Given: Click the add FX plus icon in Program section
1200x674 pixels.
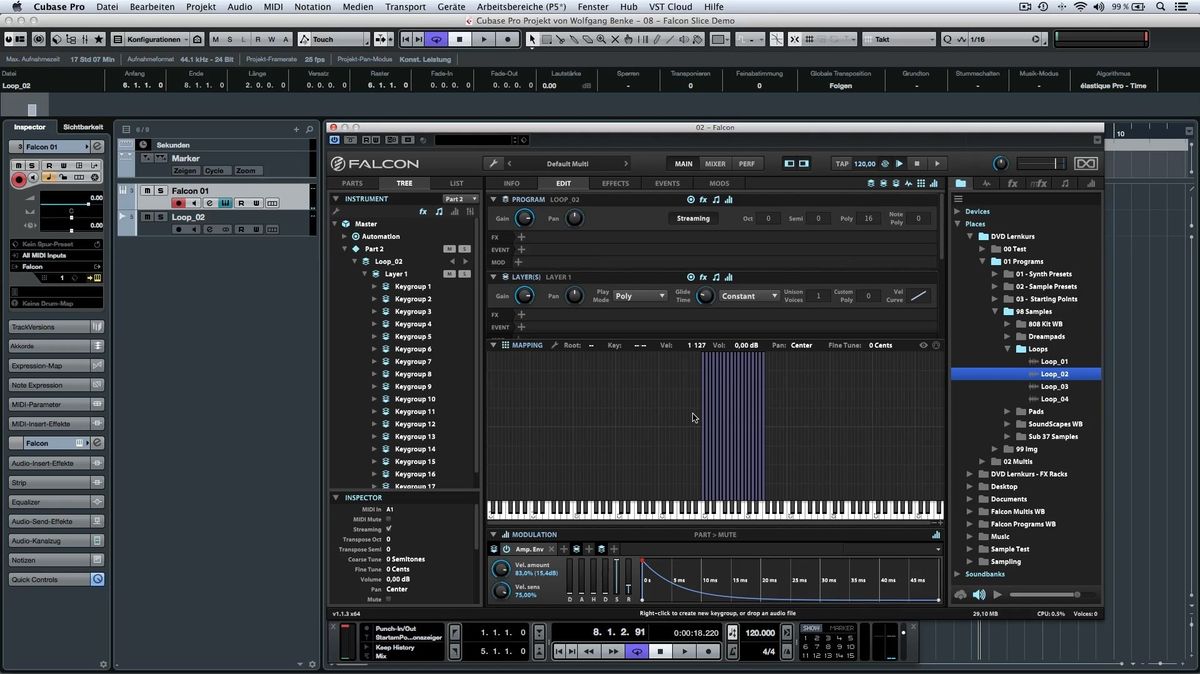Looking at the screenshot, I should (521, 237).
